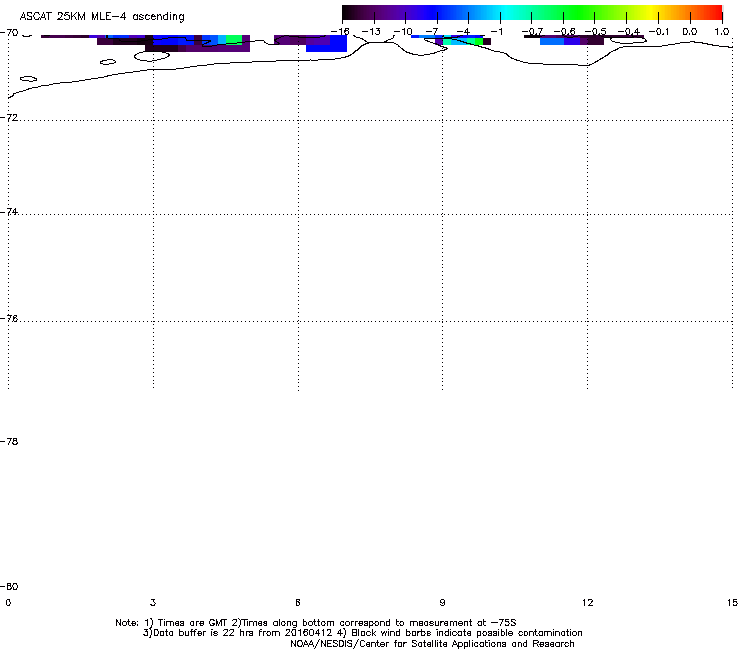
Task: Click the bottom axis time label "12"
Action: click(588, 602)
